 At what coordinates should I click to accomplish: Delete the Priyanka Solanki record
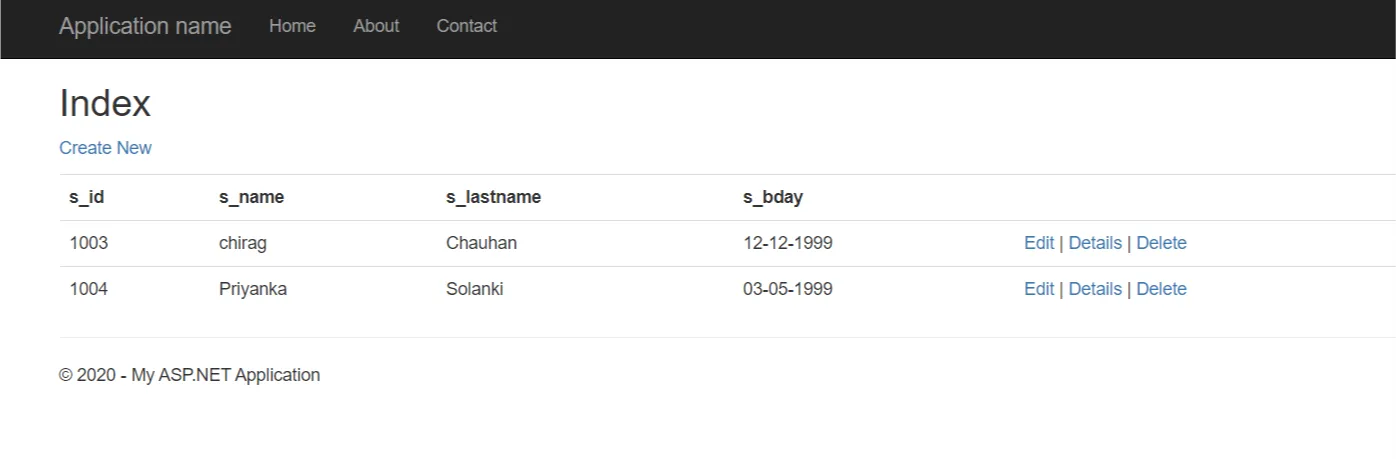(1161, 289)
